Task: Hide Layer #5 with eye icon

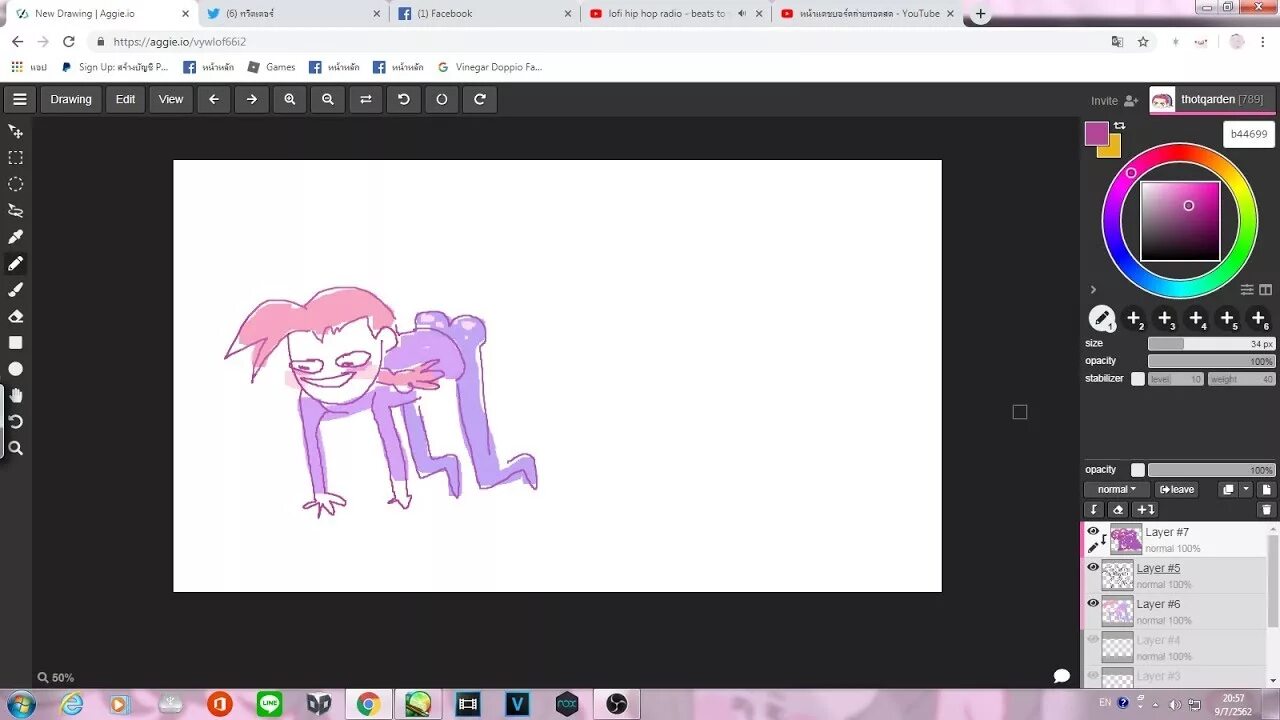Action: 1093,567
